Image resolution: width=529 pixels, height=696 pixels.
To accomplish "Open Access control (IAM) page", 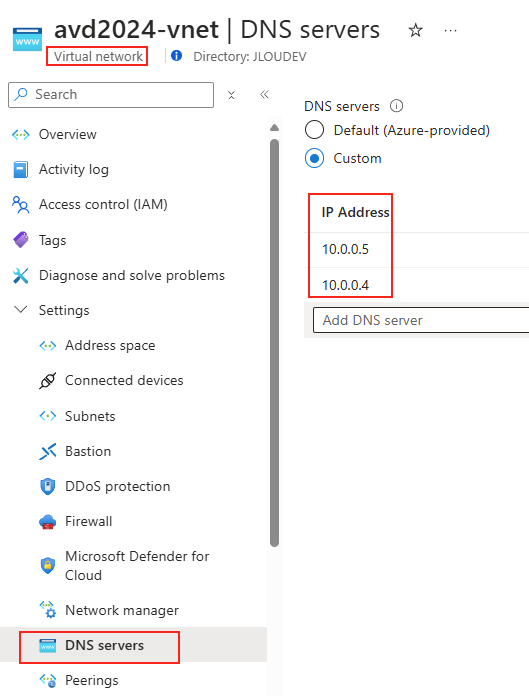I will [x=103, y=204].
